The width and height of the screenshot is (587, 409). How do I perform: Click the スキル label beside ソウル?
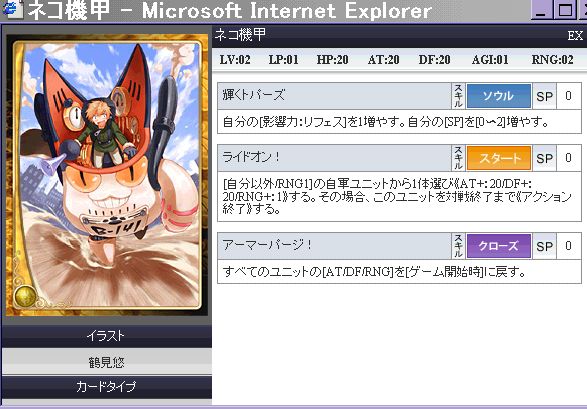click(x=459, y=96)
